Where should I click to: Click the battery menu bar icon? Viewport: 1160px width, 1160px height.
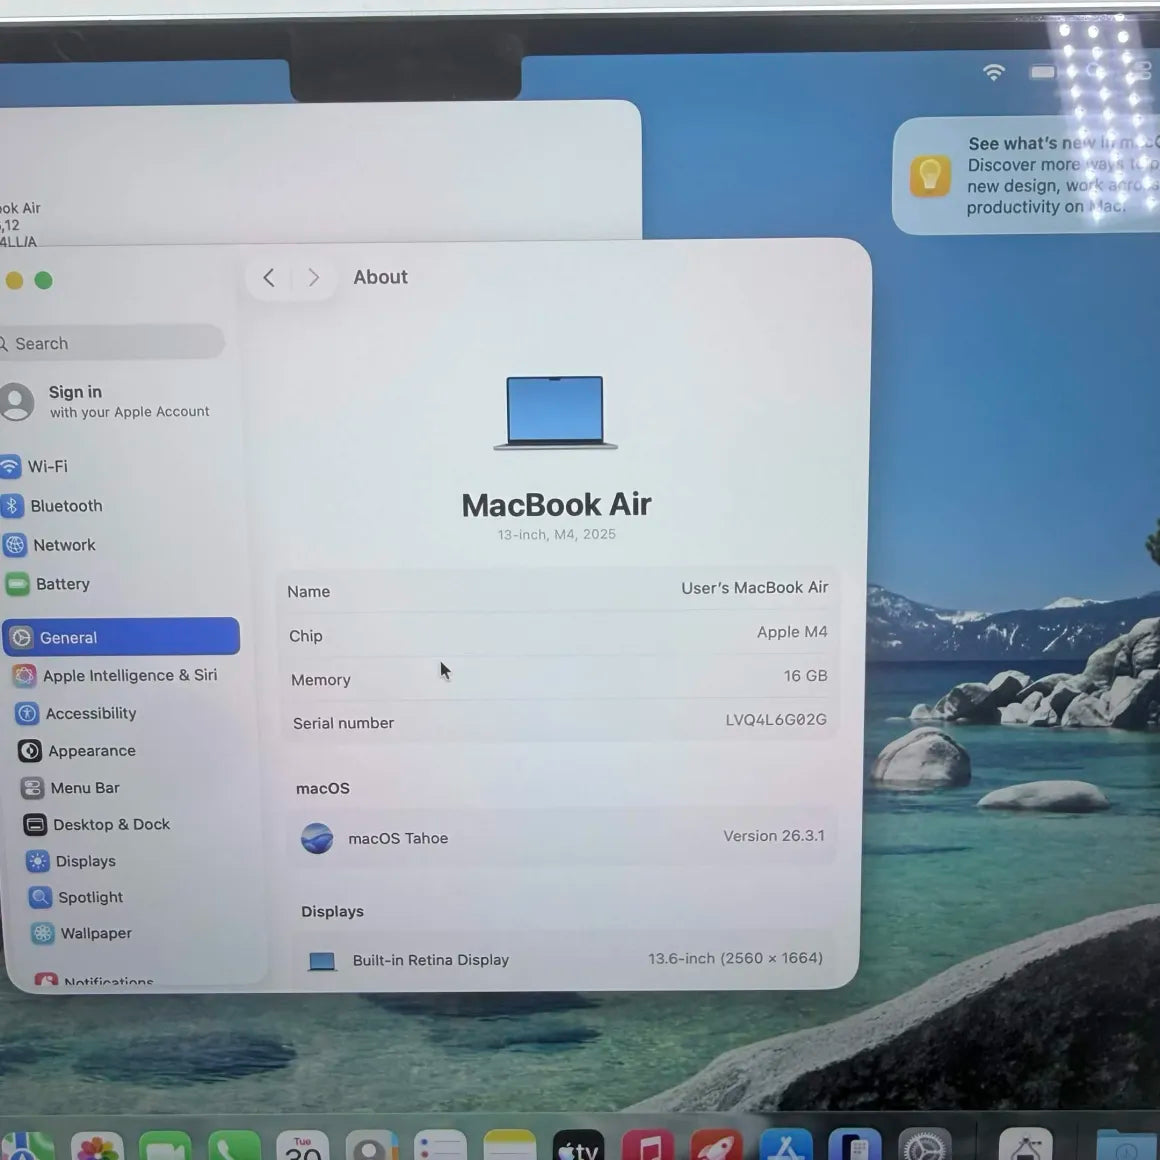point(1043,72)
